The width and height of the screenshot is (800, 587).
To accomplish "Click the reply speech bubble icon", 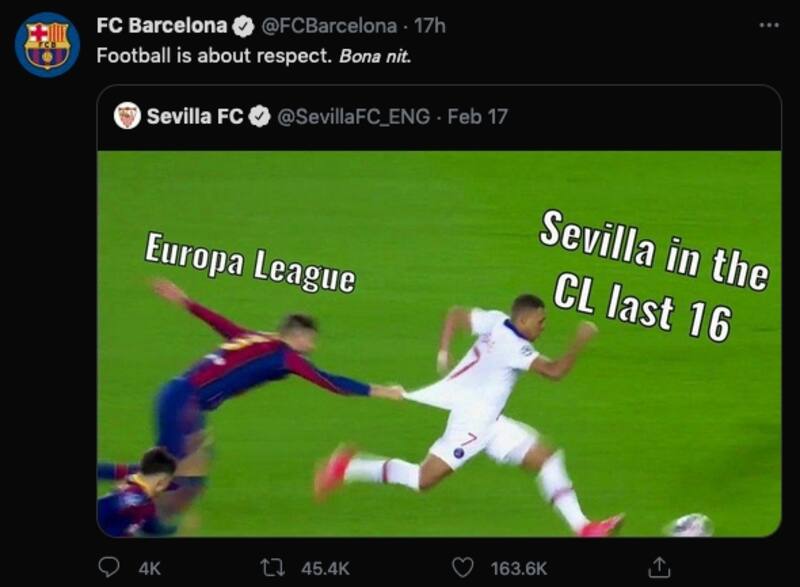I will [x=108, y=567].
